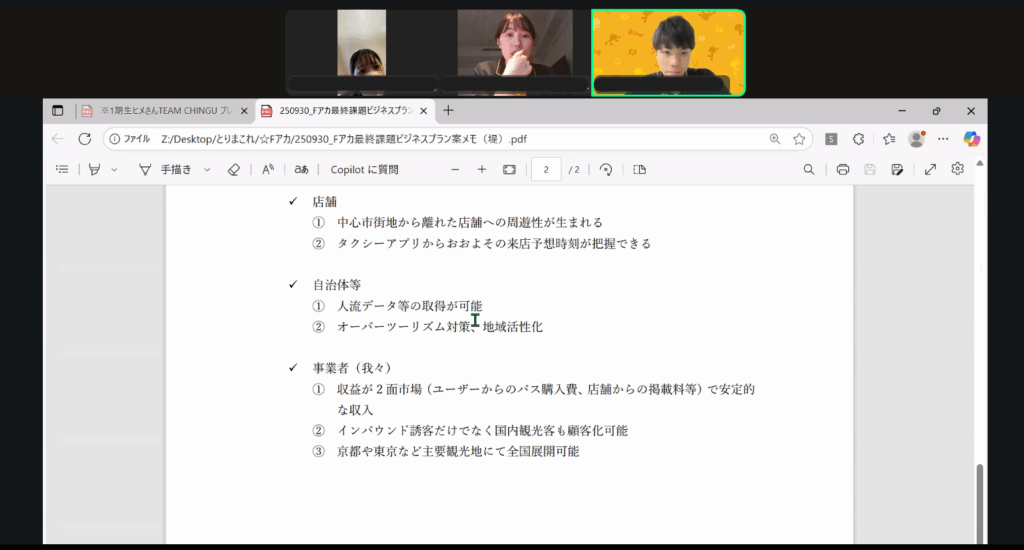This screenshot has height=550, width=1024.
Task: Rotate the PDF page
Action: click(606, 170)
